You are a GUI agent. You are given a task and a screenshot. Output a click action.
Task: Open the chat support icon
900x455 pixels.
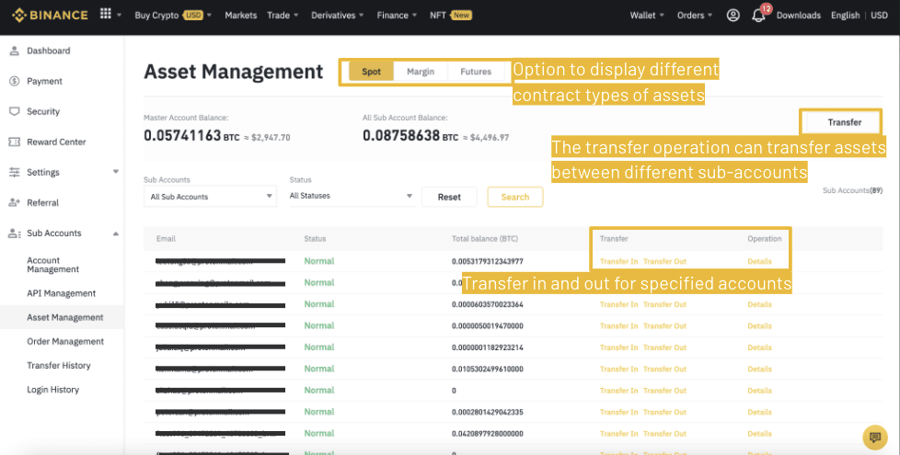coord(874,436)
